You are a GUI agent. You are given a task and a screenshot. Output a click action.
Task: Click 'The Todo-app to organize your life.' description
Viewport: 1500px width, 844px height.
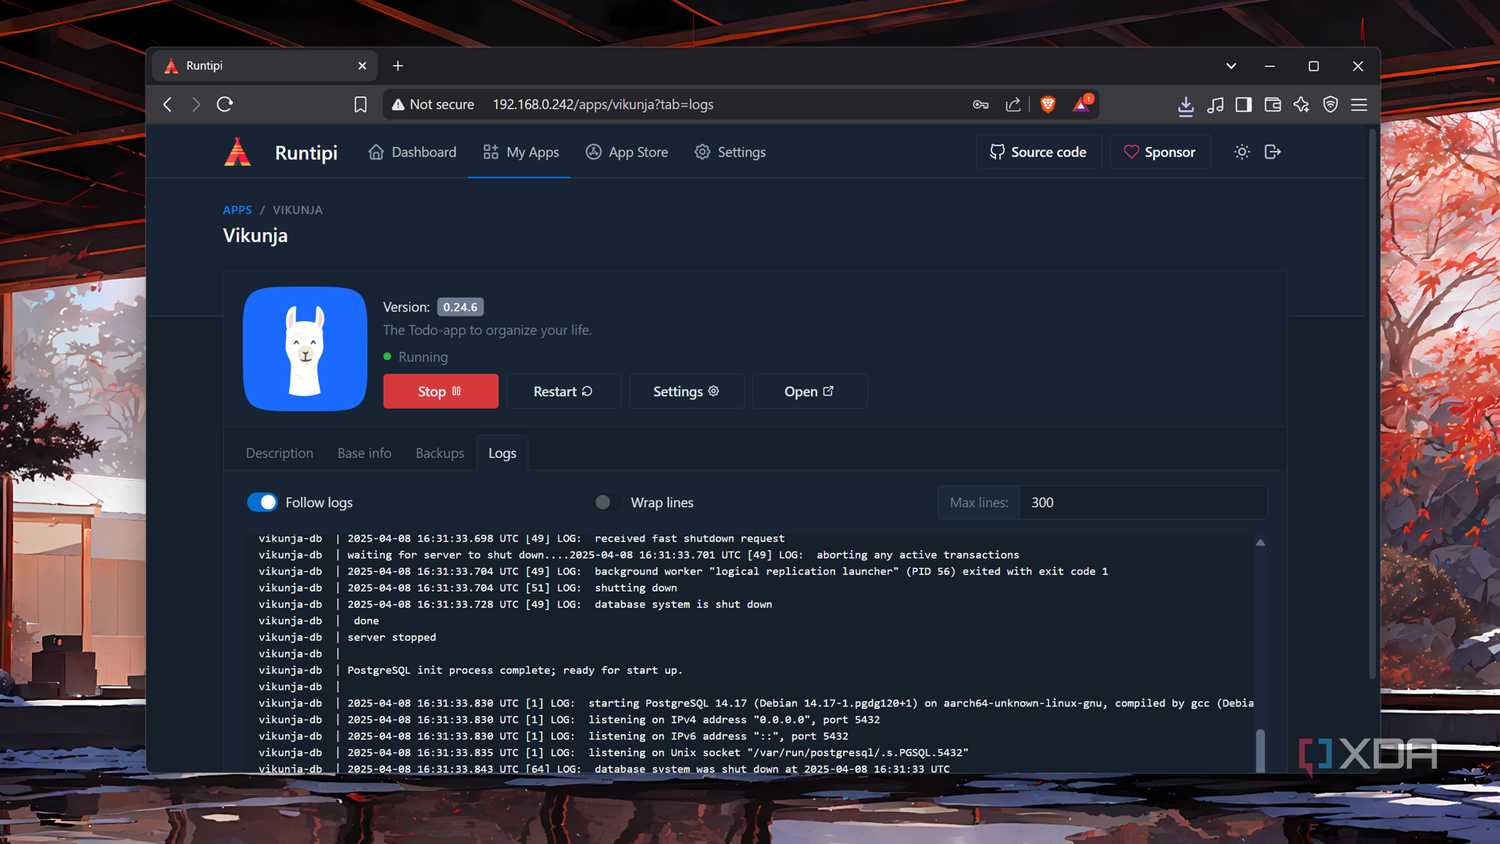click(x=487, y=330)
